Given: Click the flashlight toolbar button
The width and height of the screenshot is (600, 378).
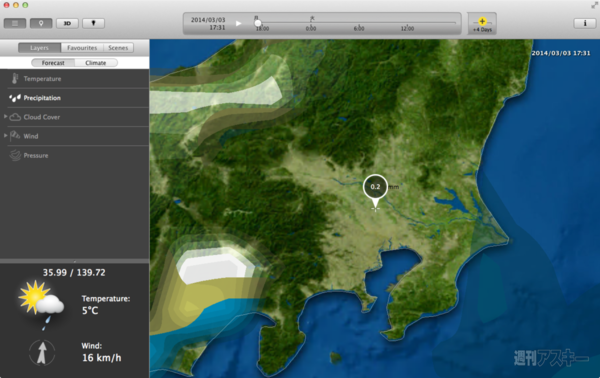Looking at the screenshot, I should click(x=93, y=23).
